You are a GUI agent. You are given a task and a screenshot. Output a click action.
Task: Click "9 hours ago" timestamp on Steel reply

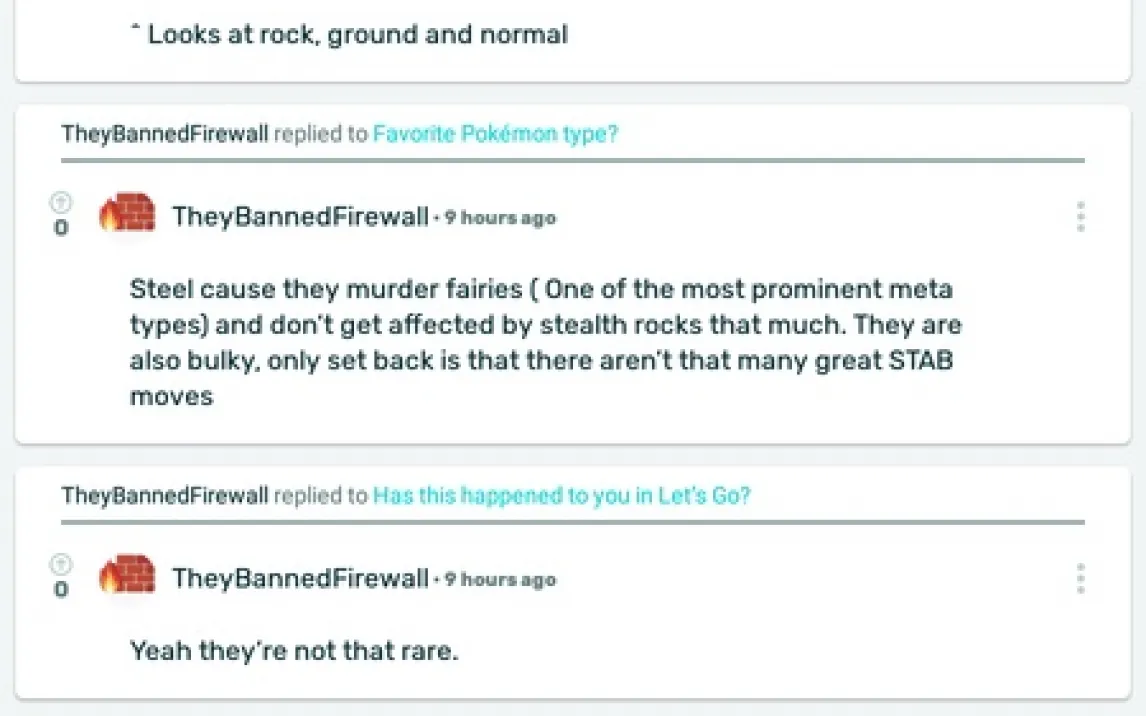[x=500, y=218]
